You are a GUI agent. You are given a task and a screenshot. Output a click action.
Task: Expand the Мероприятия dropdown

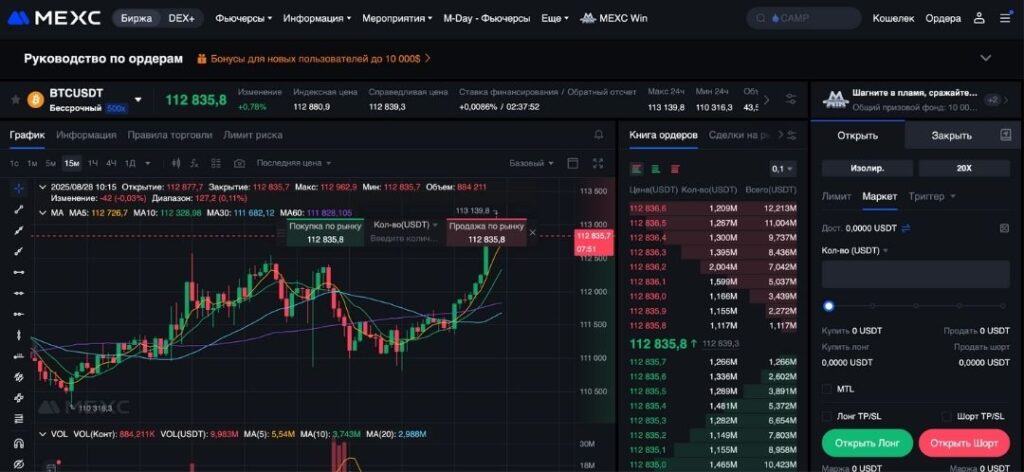click(x=397, y=18)
